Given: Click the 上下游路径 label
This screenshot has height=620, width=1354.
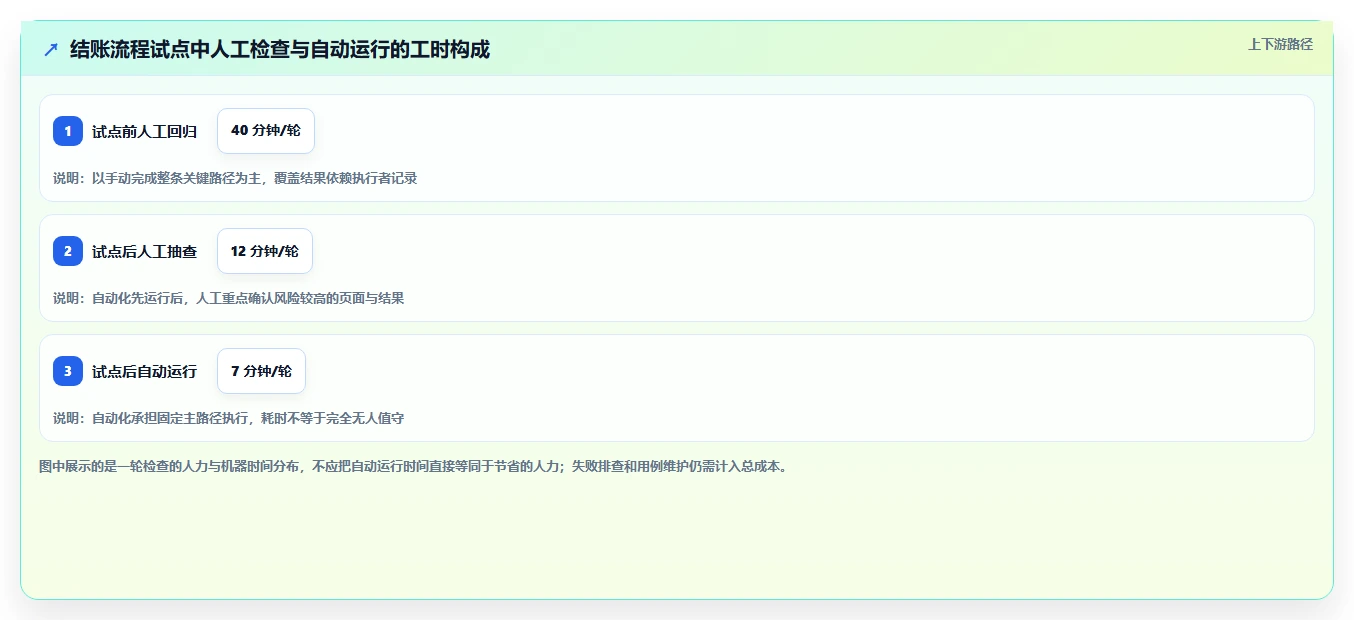Looking at the screenshot, I should pyautogui.click(x=1280, y=44).
